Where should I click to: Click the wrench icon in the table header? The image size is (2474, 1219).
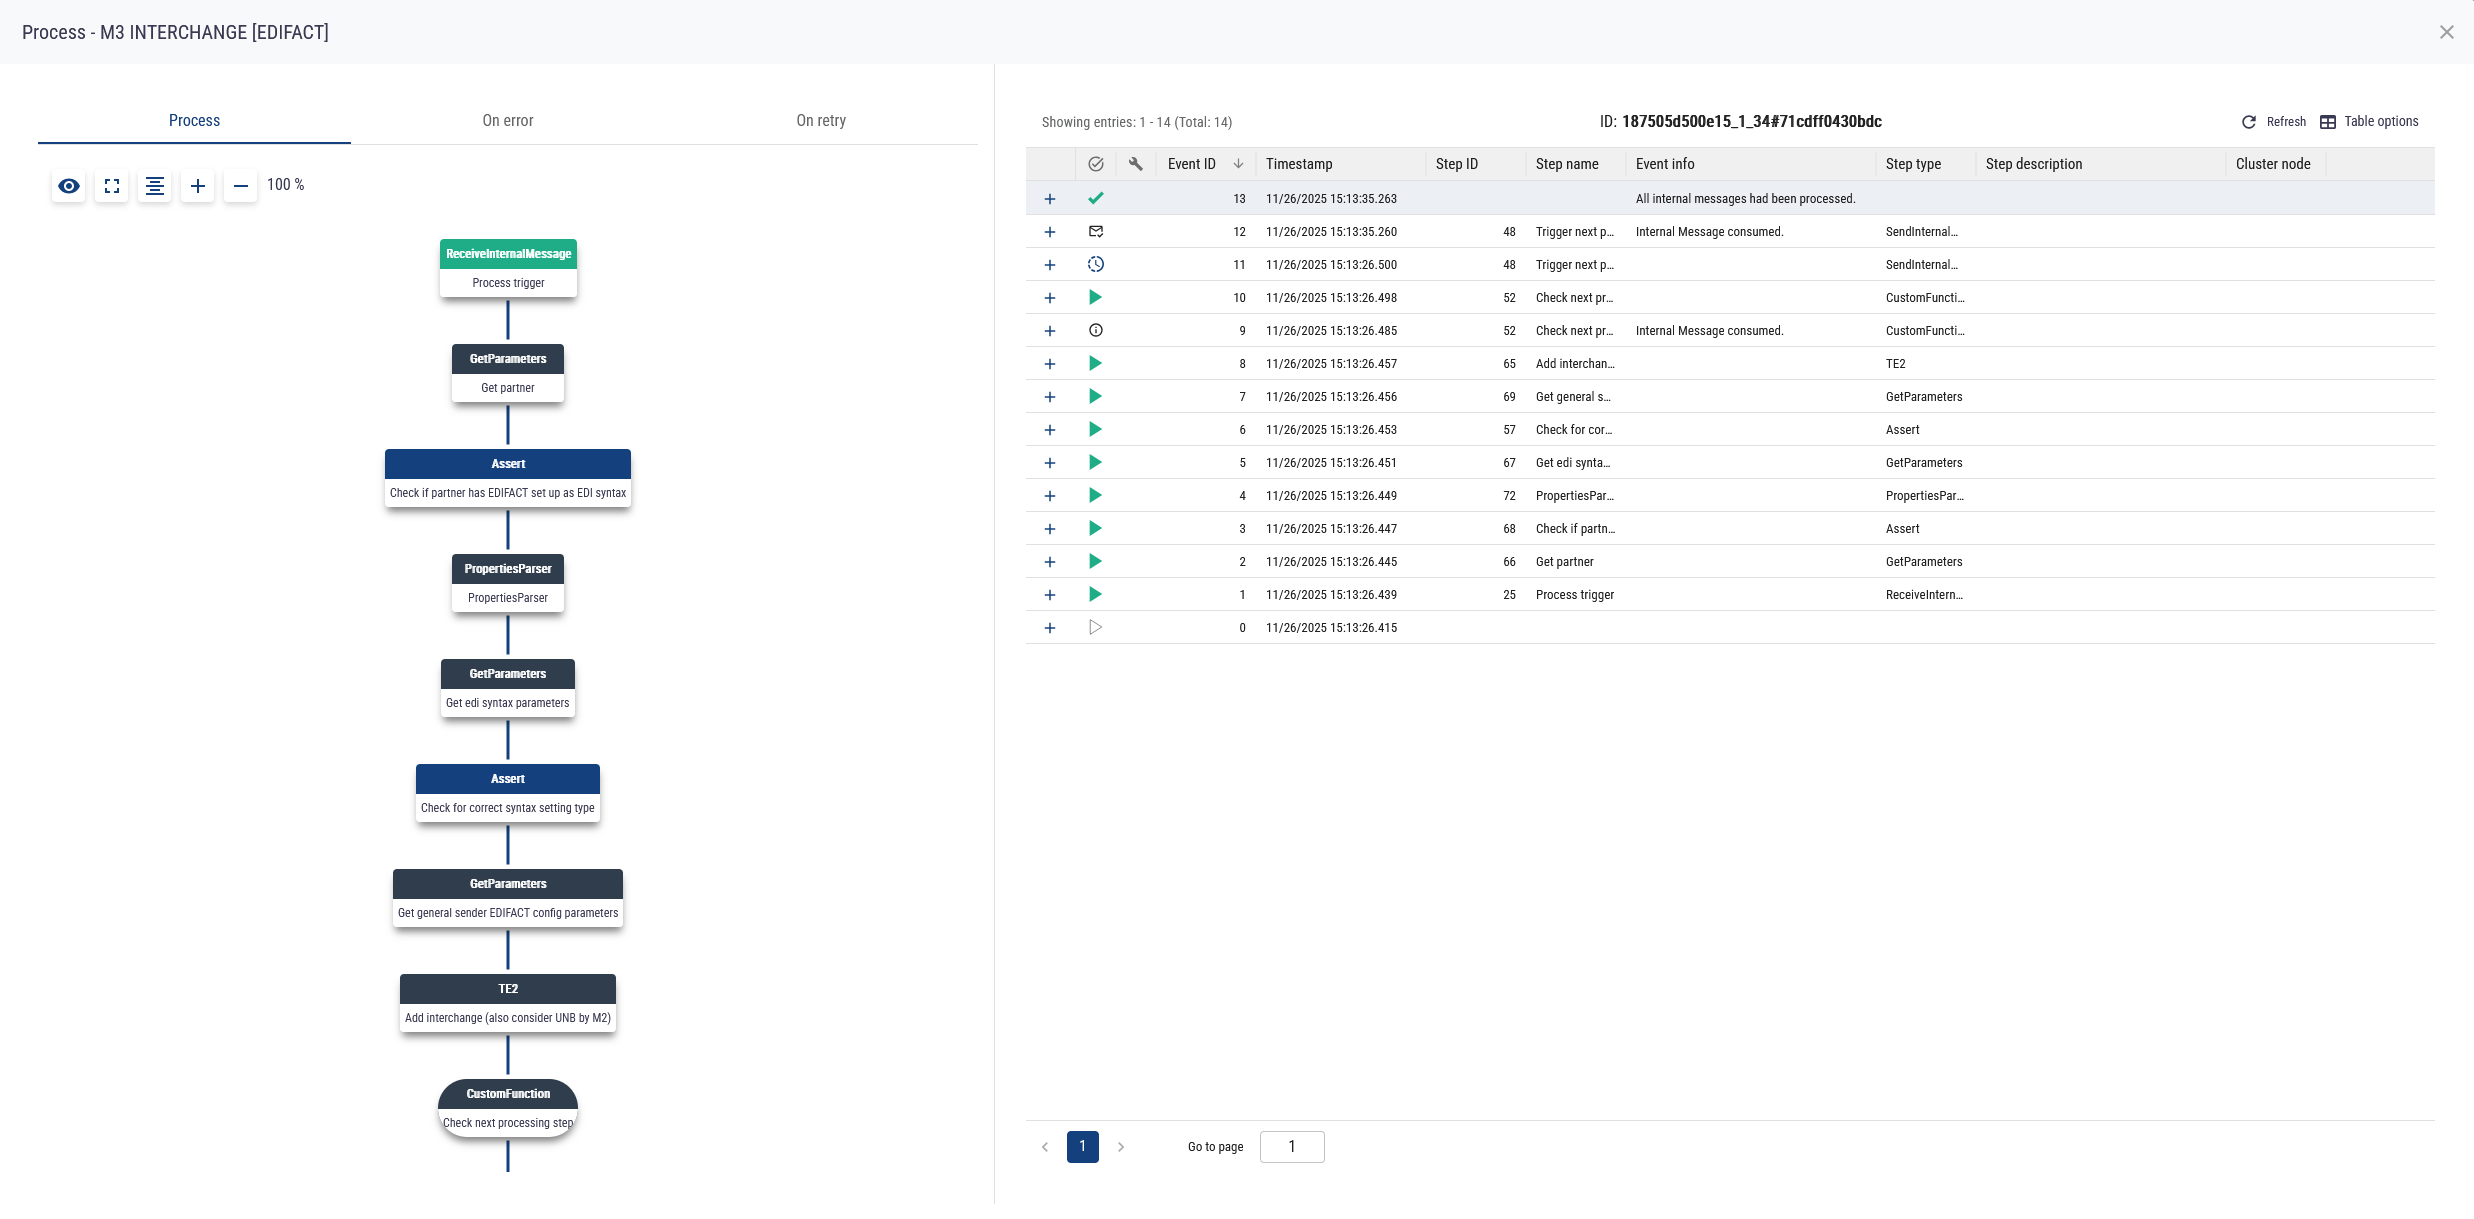1135,163
